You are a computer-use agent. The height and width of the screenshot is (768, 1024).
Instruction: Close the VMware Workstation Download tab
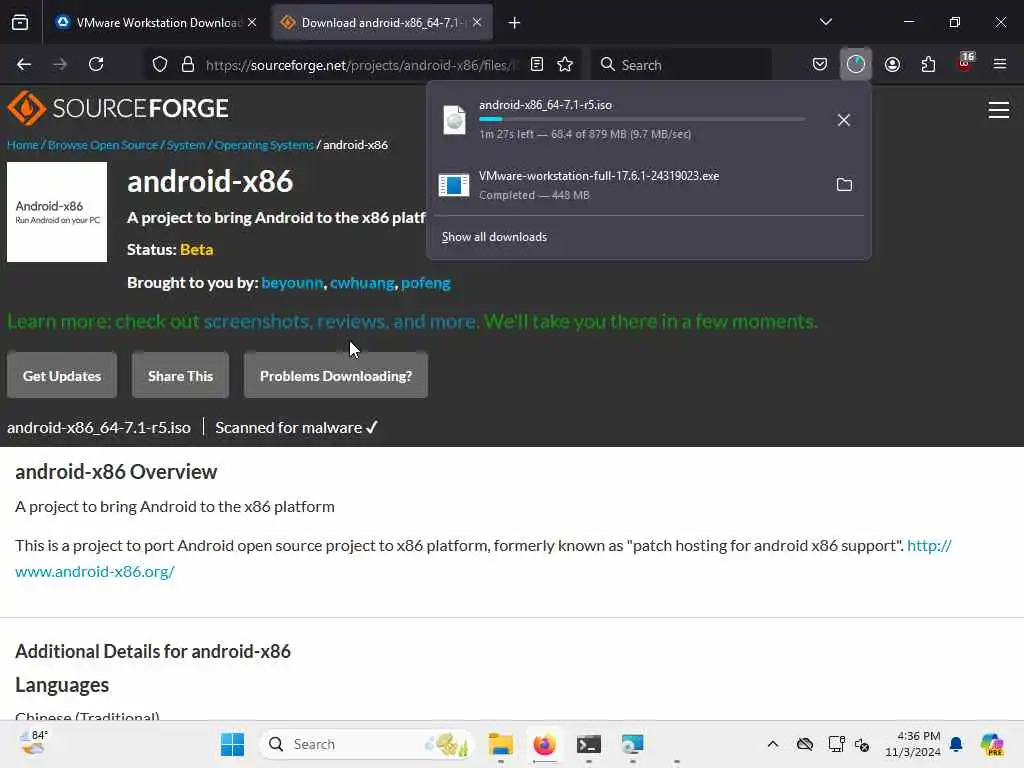pyautogui.click(x=252, y=23)
